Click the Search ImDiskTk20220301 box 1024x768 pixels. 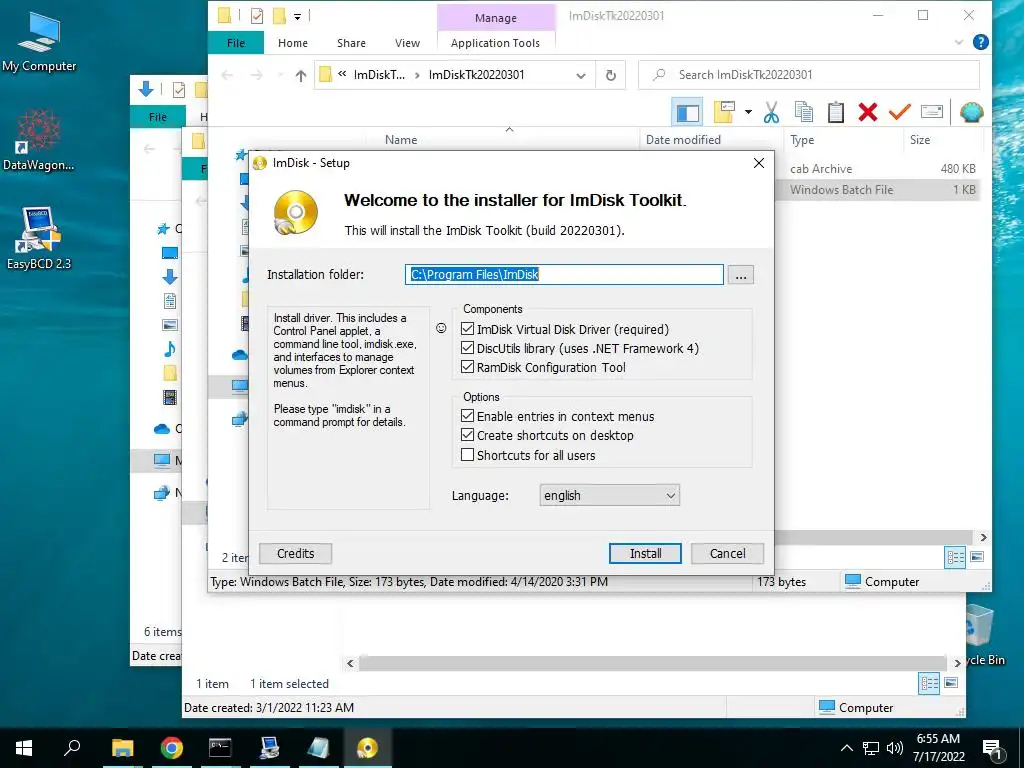[808, 75]
